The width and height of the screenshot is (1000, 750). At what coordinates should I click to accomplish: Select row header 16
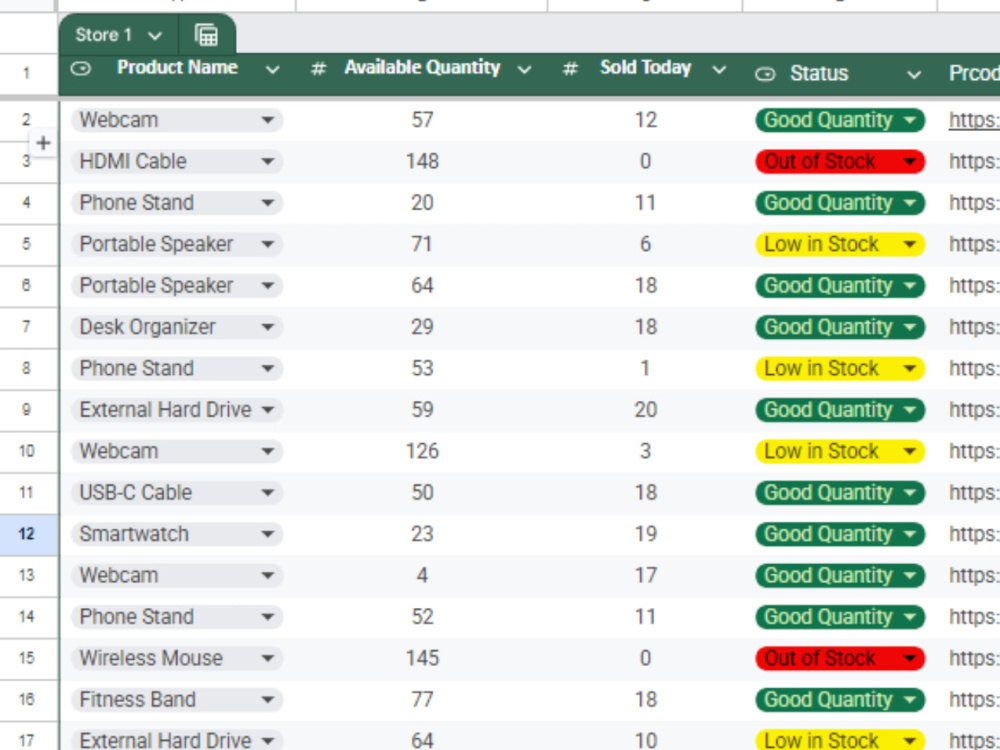pyautogui.click(x=28, y=700)
